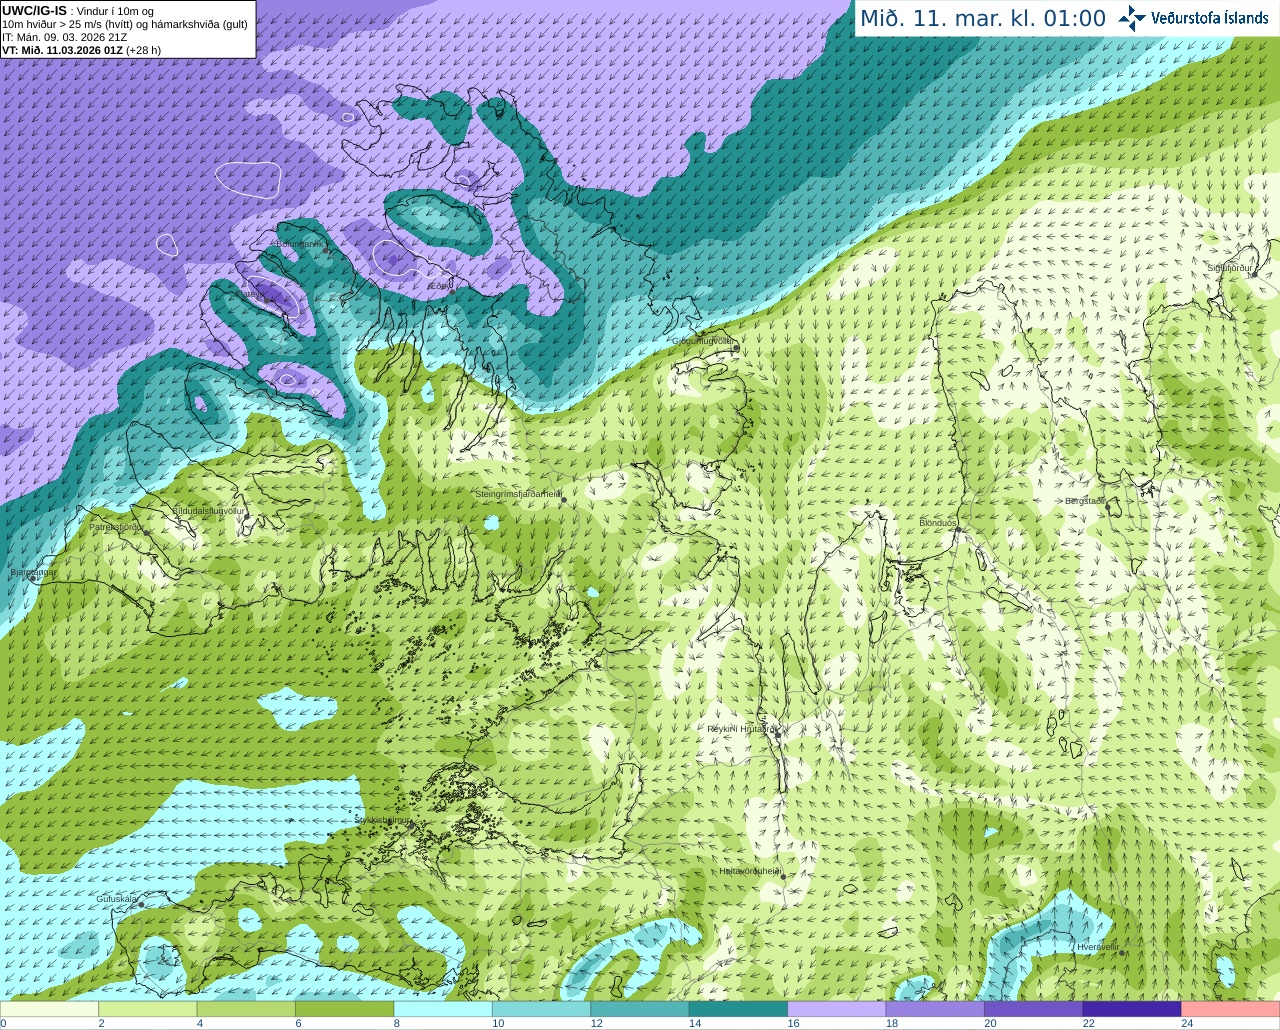The width and height of the screenshot is (1280, 1030).
Task: Click the Patreksfjörður station label
Action: 116,526
